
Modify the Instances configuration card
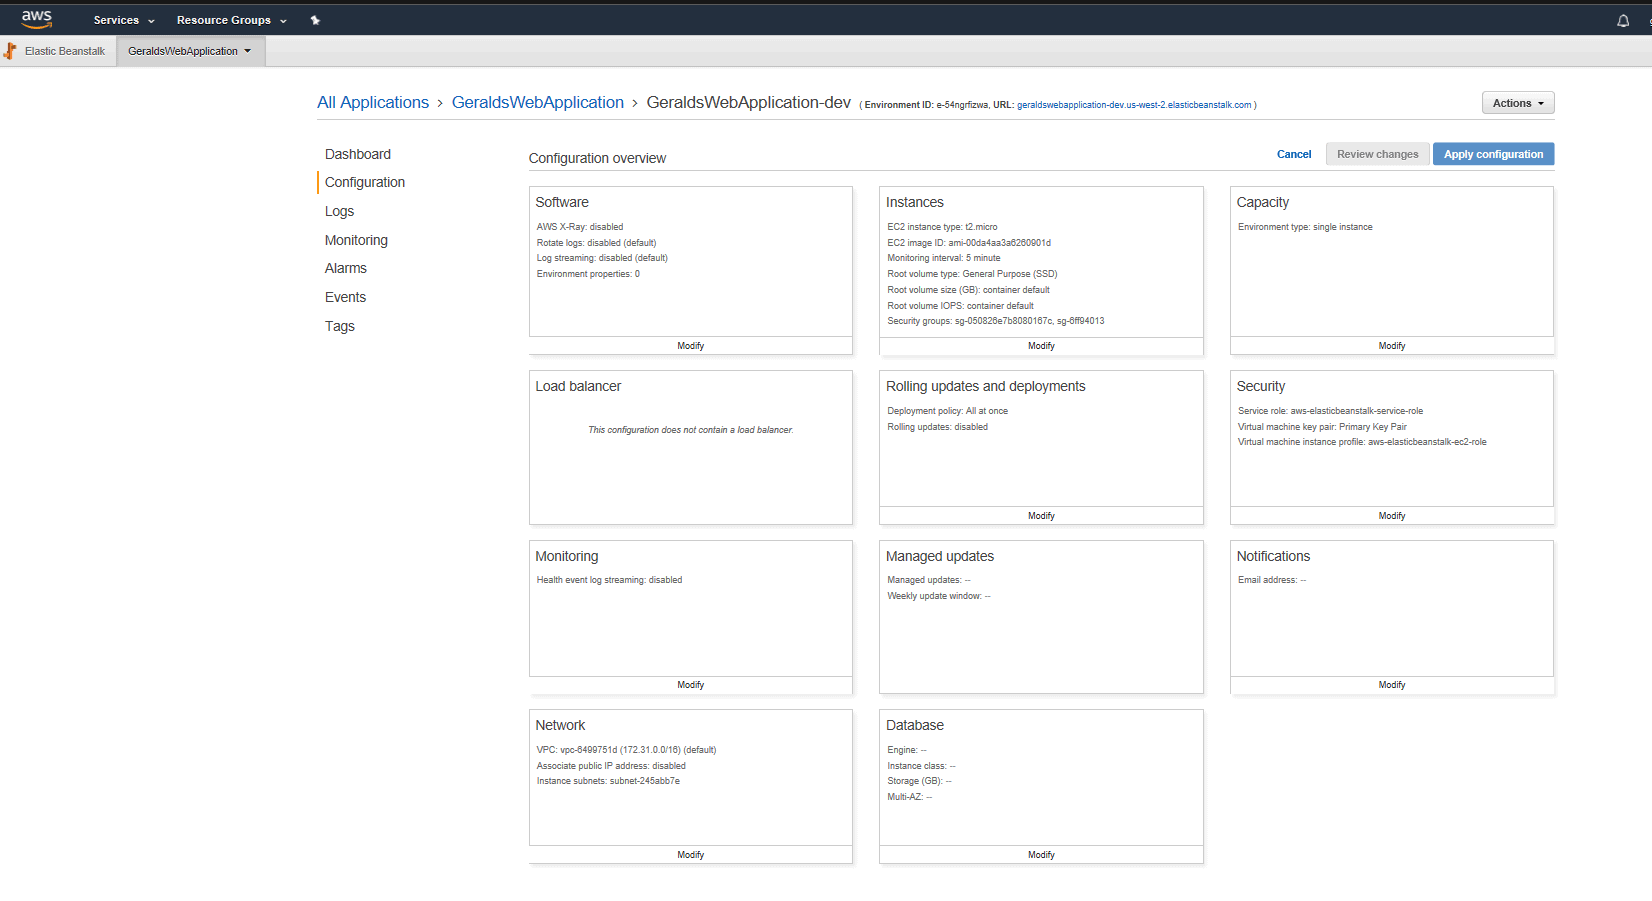pos(1041,346)
